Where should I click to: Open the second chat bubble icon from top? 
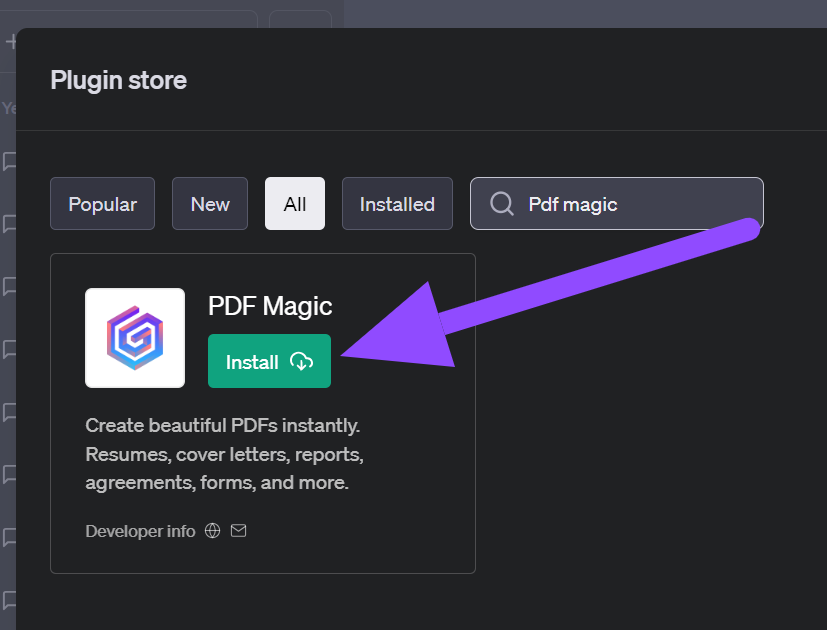pos(10,224)
